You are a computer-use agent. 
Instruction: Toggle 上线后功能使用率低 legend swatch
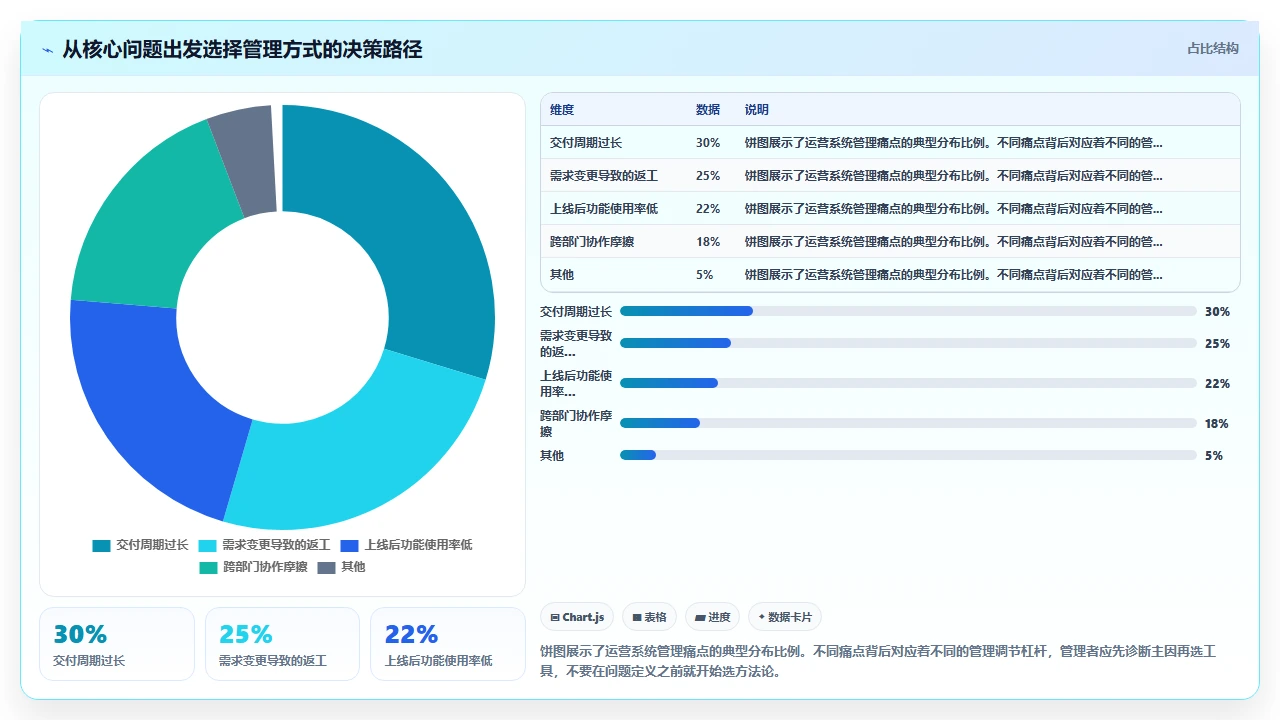[x=349, y=545]
